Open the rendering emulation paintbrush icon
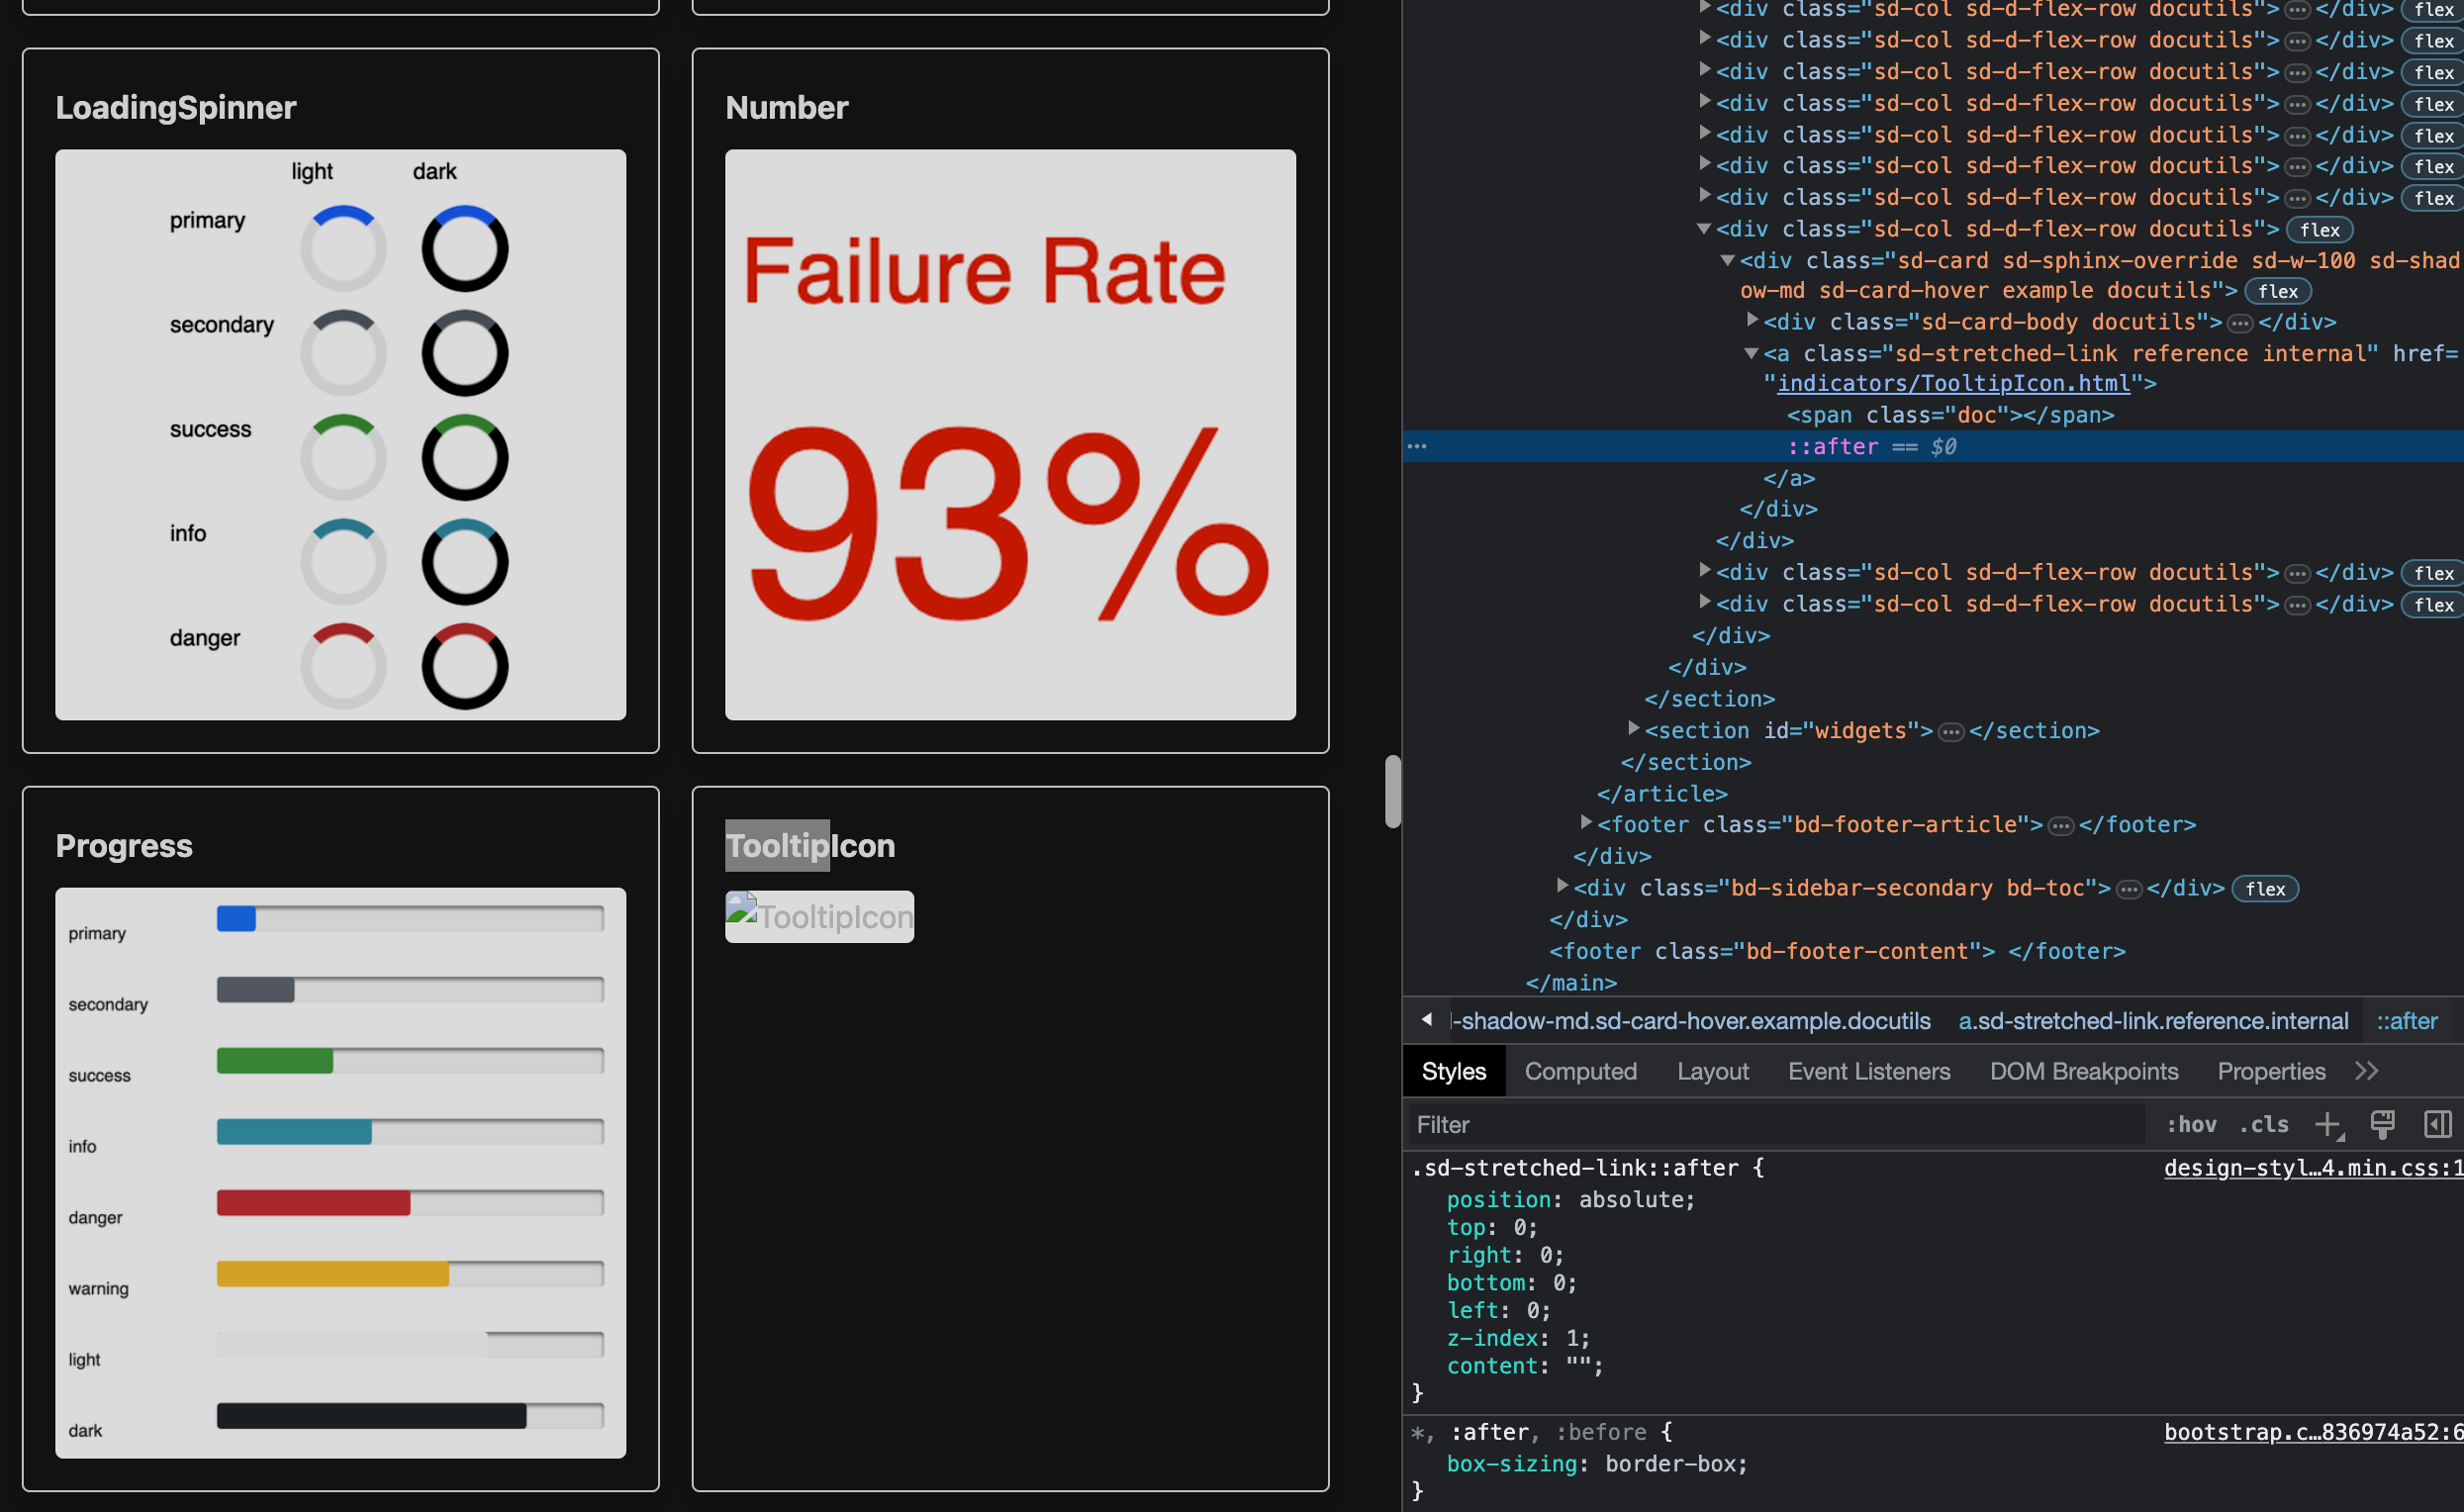The height and width of the screenshot is (1512, 2464). tap(2382, 1124)
